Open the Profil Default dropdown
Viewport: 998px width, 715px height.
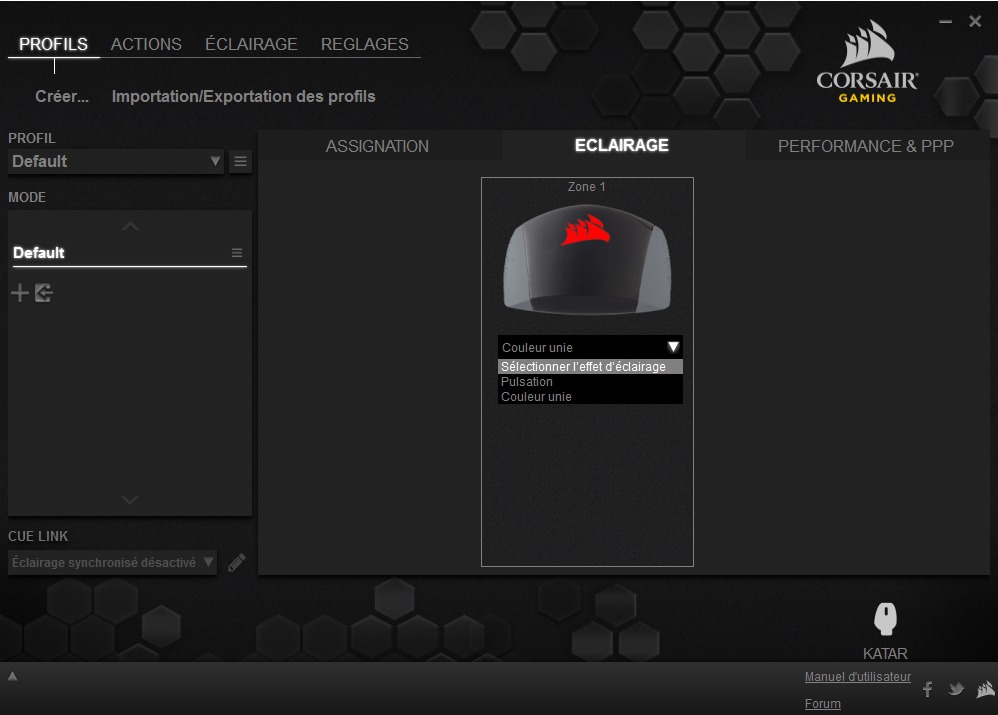(116, 161)
